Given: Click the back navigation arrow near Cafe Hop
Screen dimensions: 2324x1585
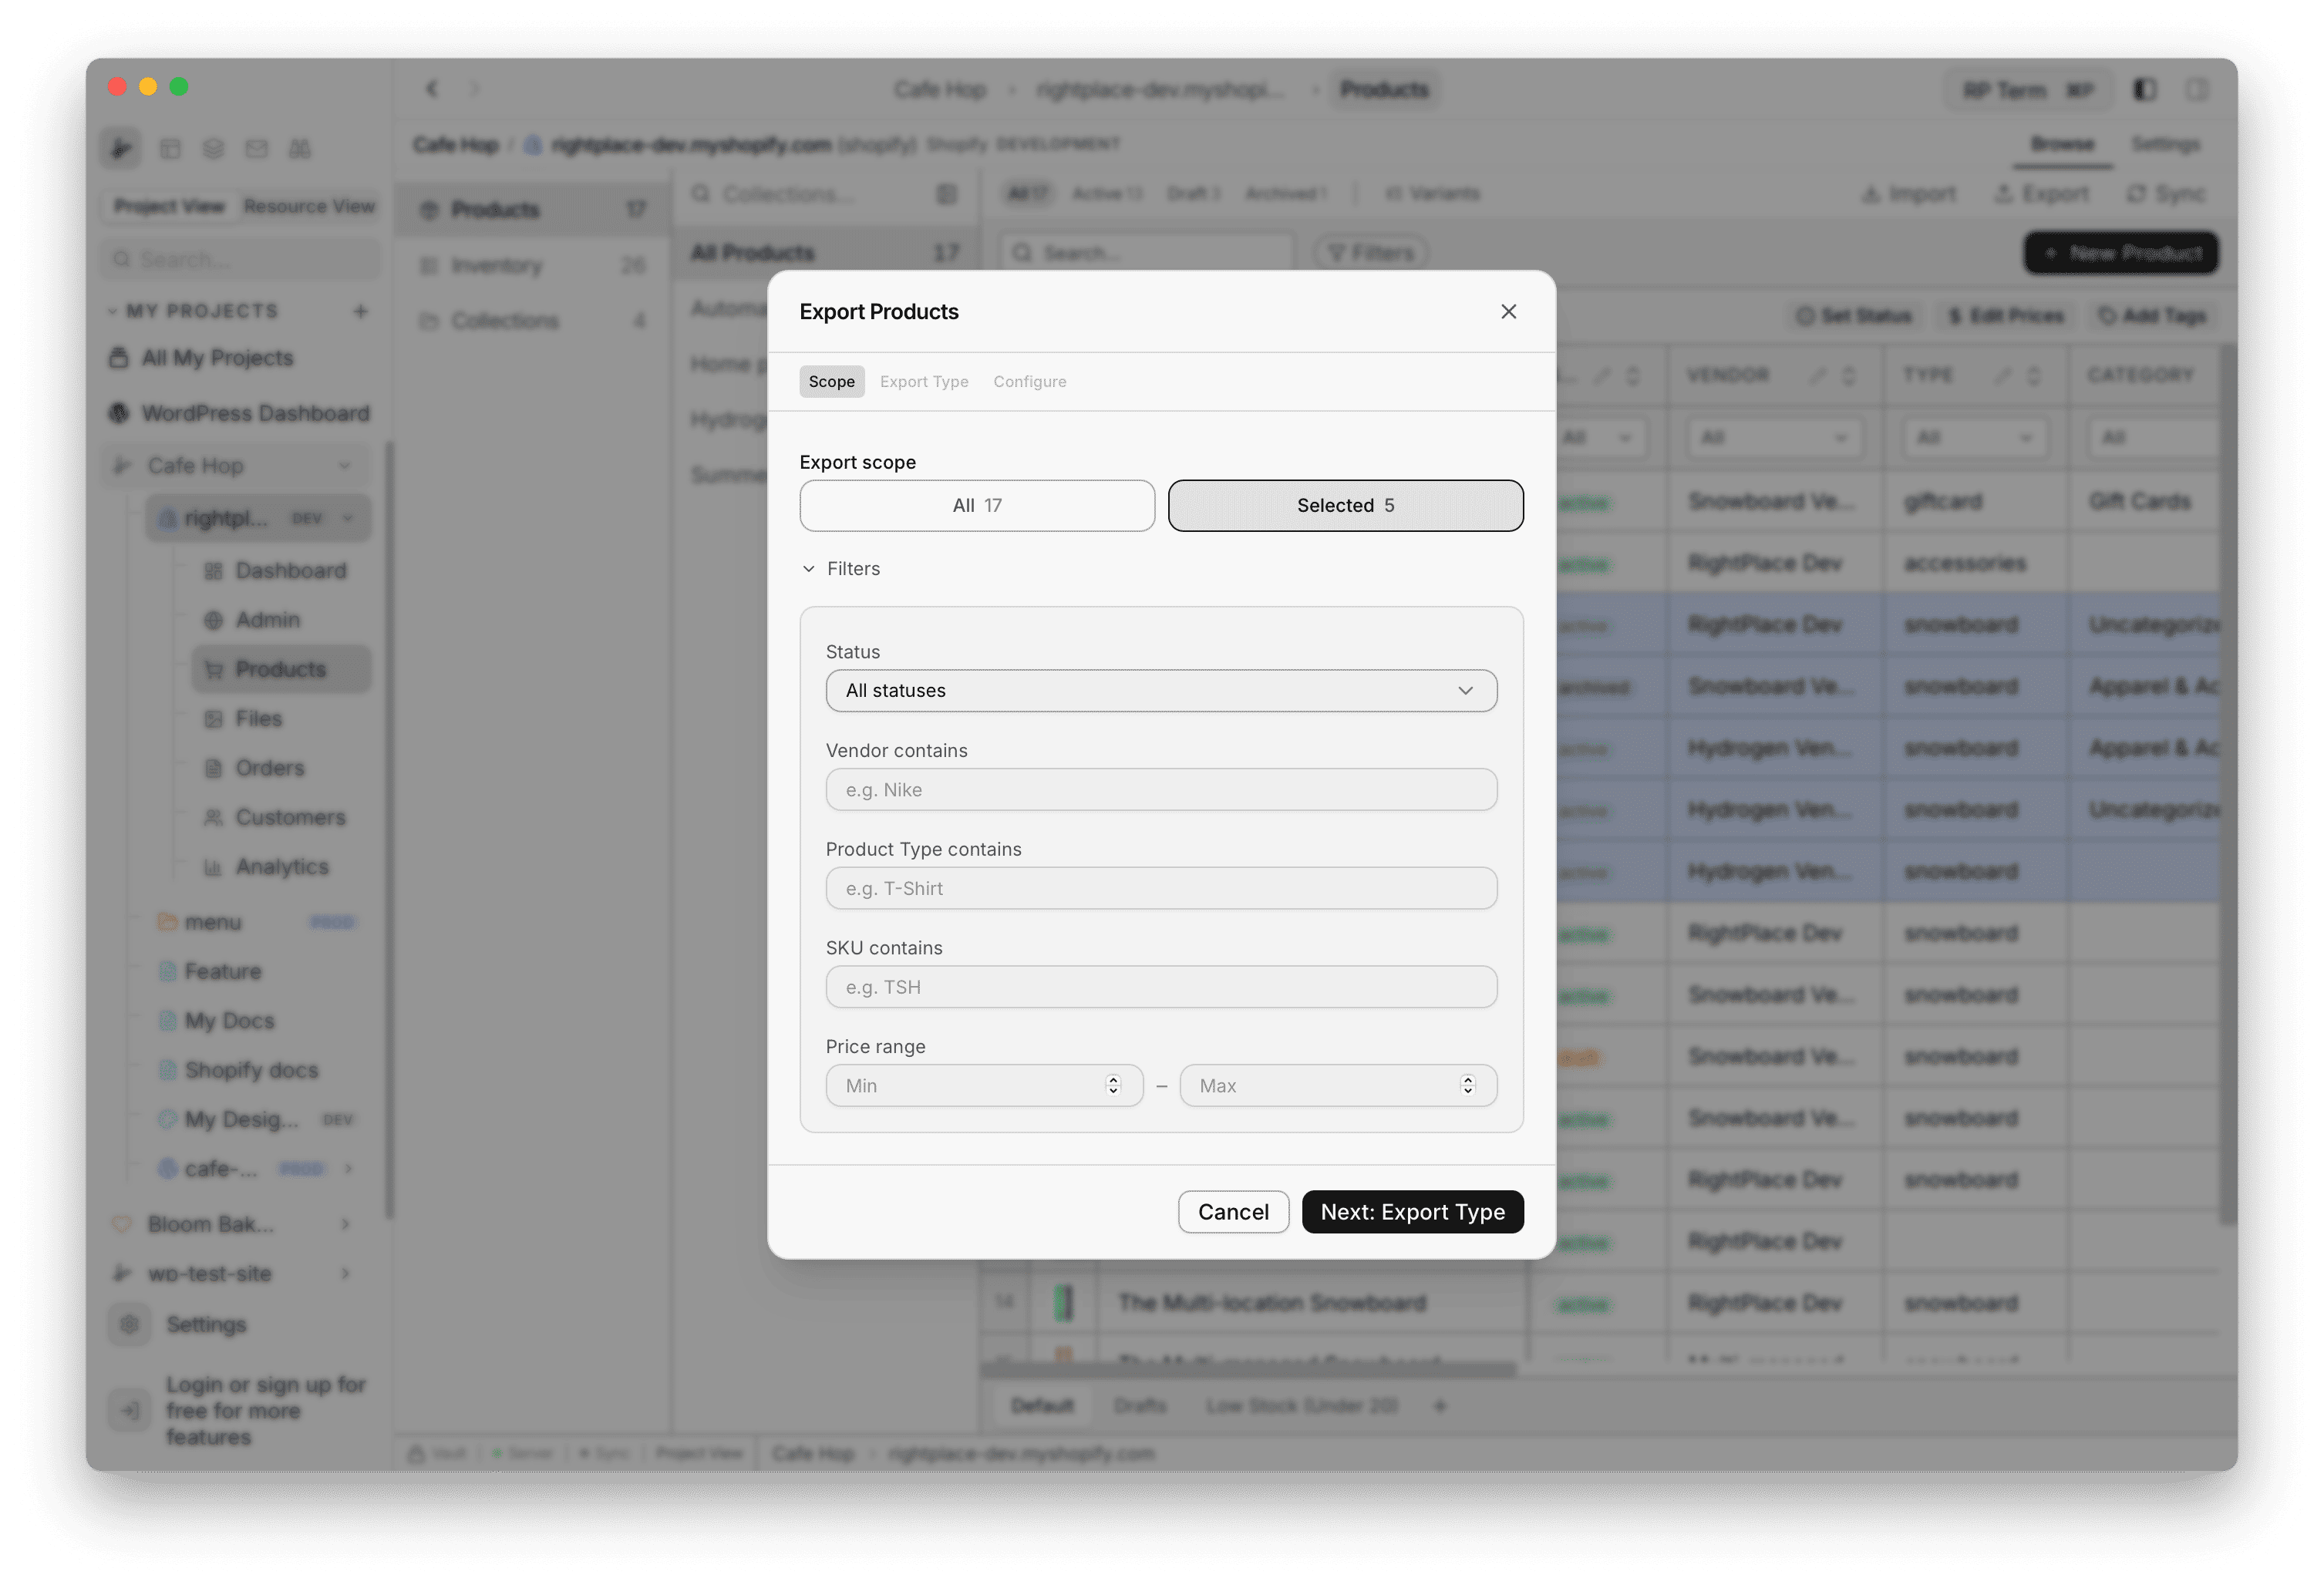Looking at the screenshot, I should tap(432, 89).
